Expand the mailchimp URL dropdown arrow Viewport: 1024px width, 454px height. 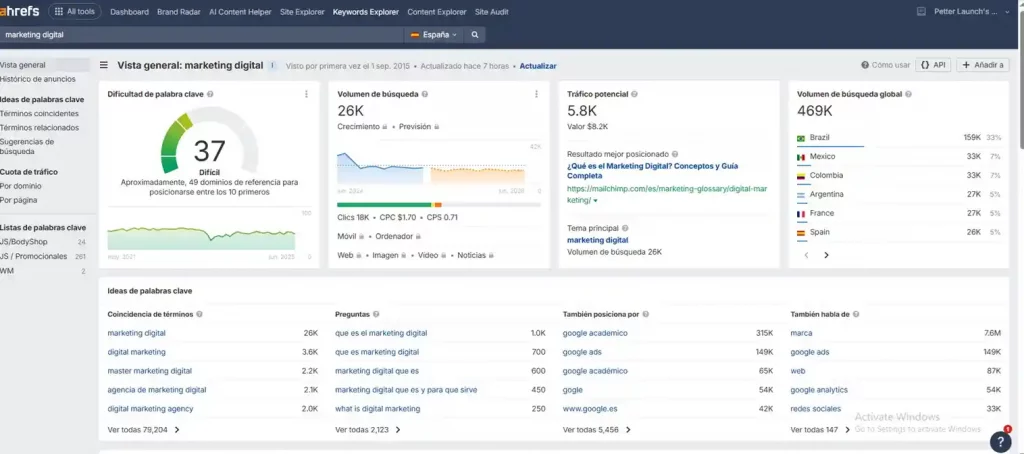(595, 201)
